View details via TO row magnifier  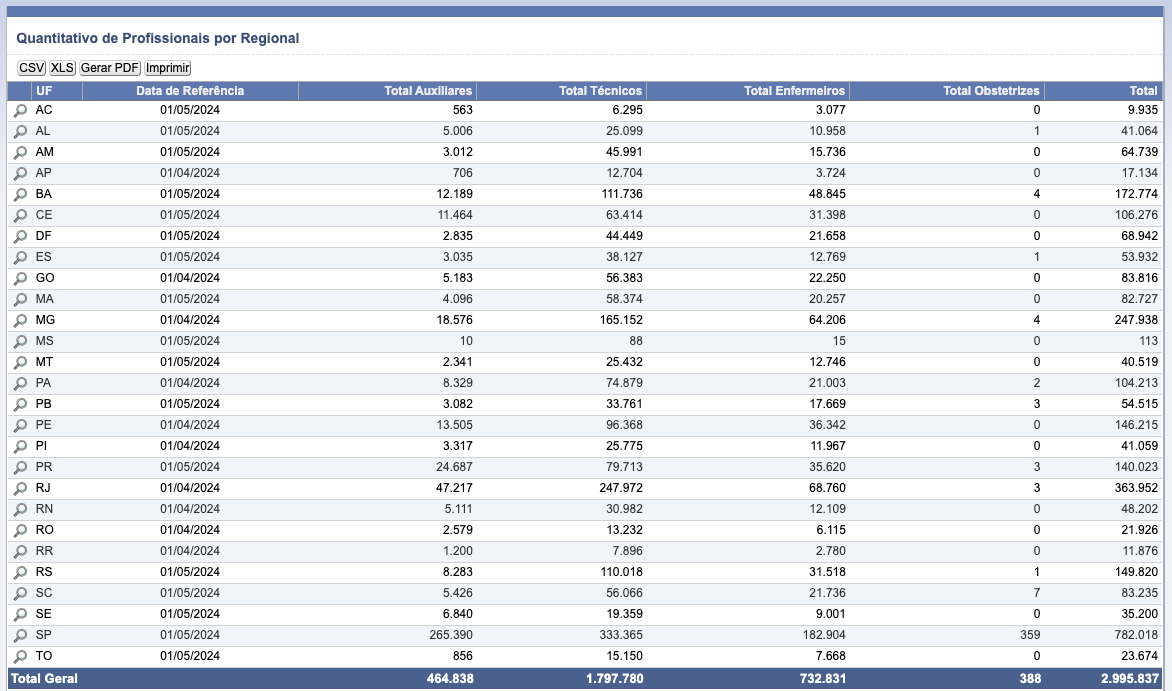click(20, 657)
